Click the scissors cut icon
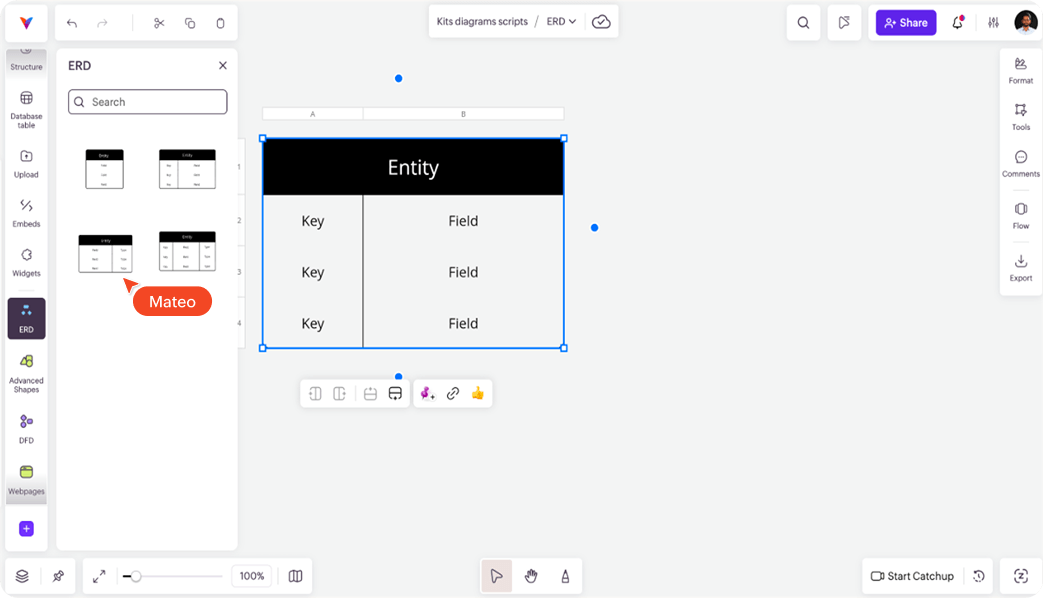 (159, 23)
